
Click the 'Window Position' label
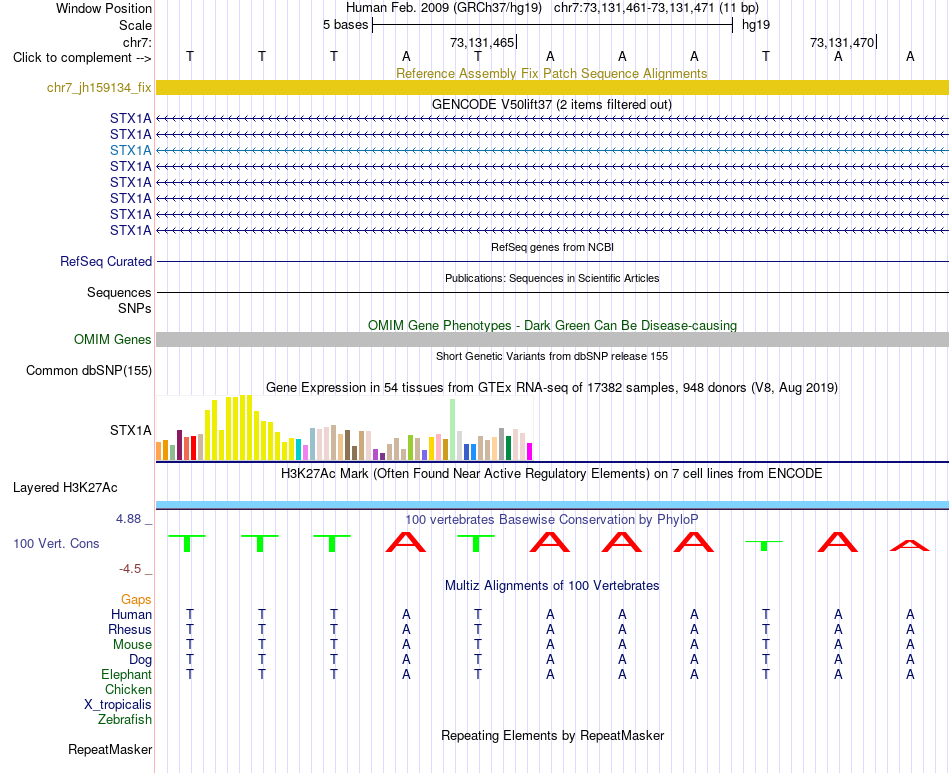pos(104,8)
